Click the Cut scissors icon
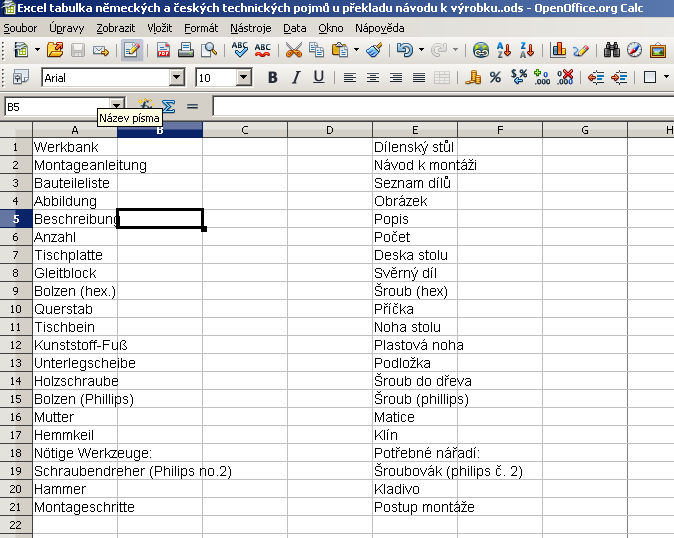 [295, 50]
